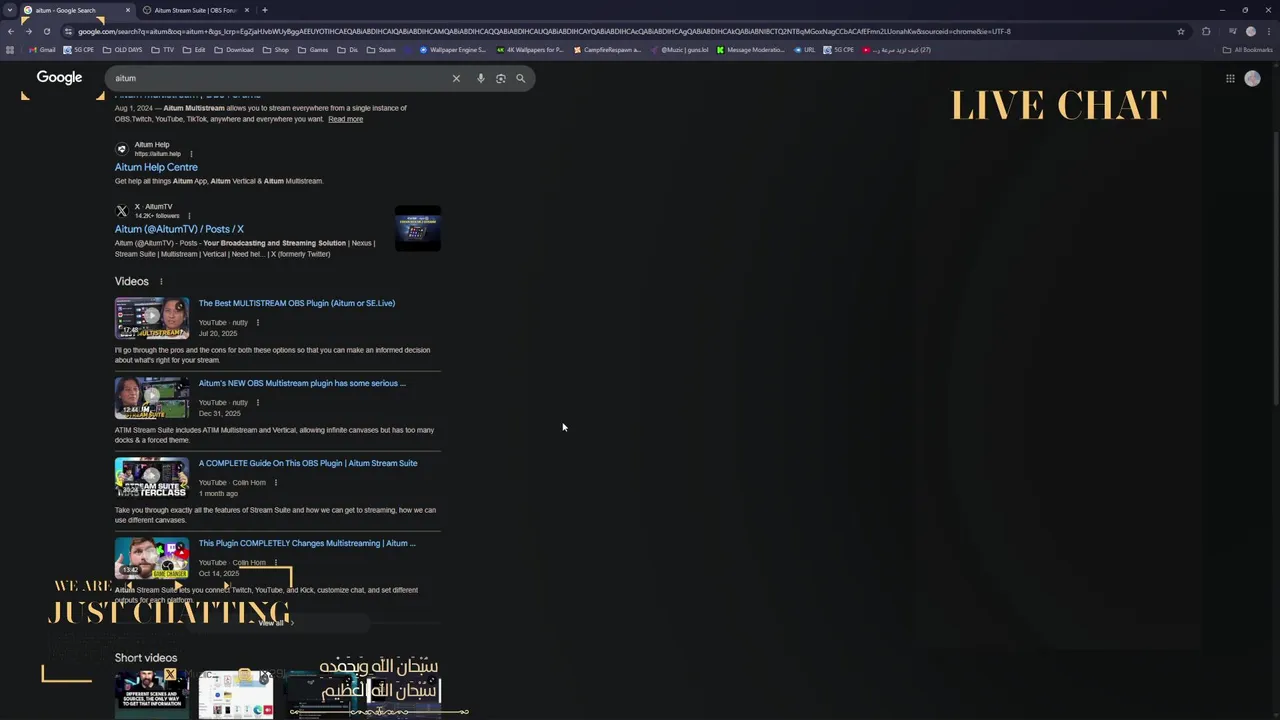Open the OLD DAYS bookmark folder
1280x720 pixels.
point(122,50)
